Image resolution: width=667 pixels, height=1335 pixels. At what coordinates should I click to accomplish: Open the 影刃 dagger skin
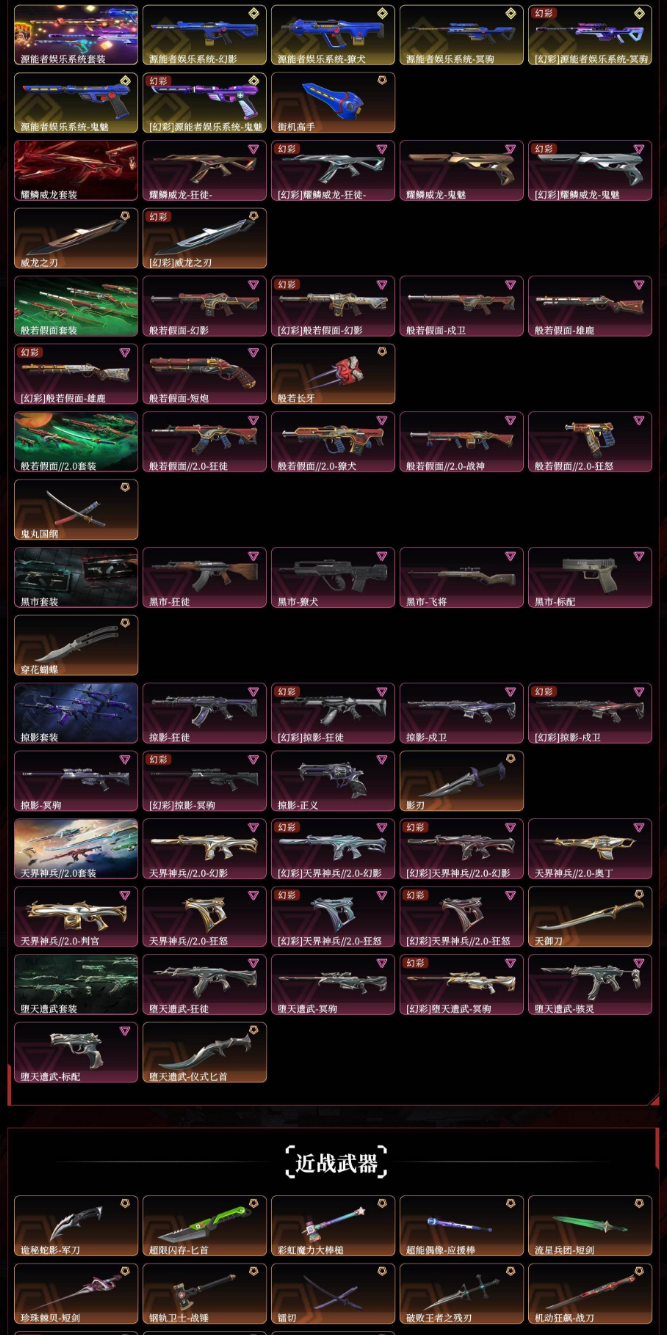click(x=461, y=781)
